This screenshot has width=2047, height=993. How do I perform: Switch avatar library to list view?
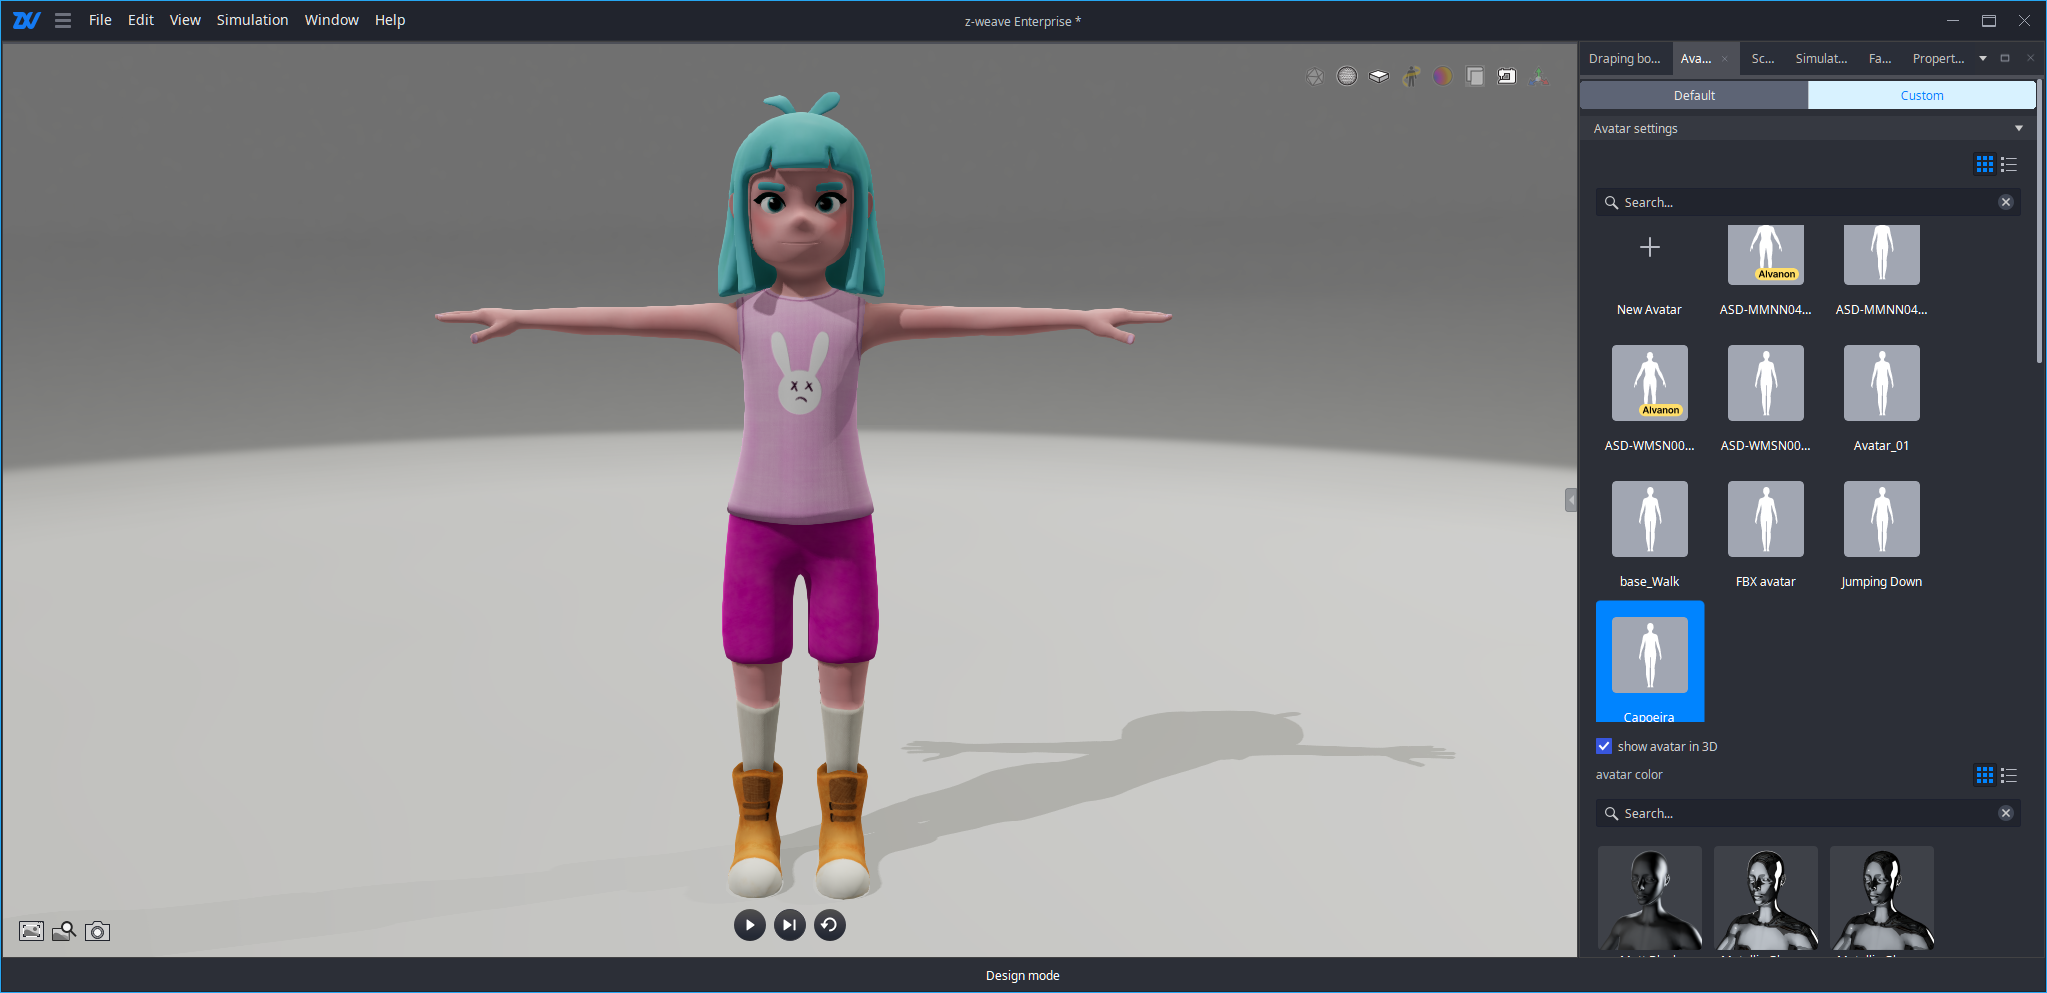click(x=2009, y=164)
